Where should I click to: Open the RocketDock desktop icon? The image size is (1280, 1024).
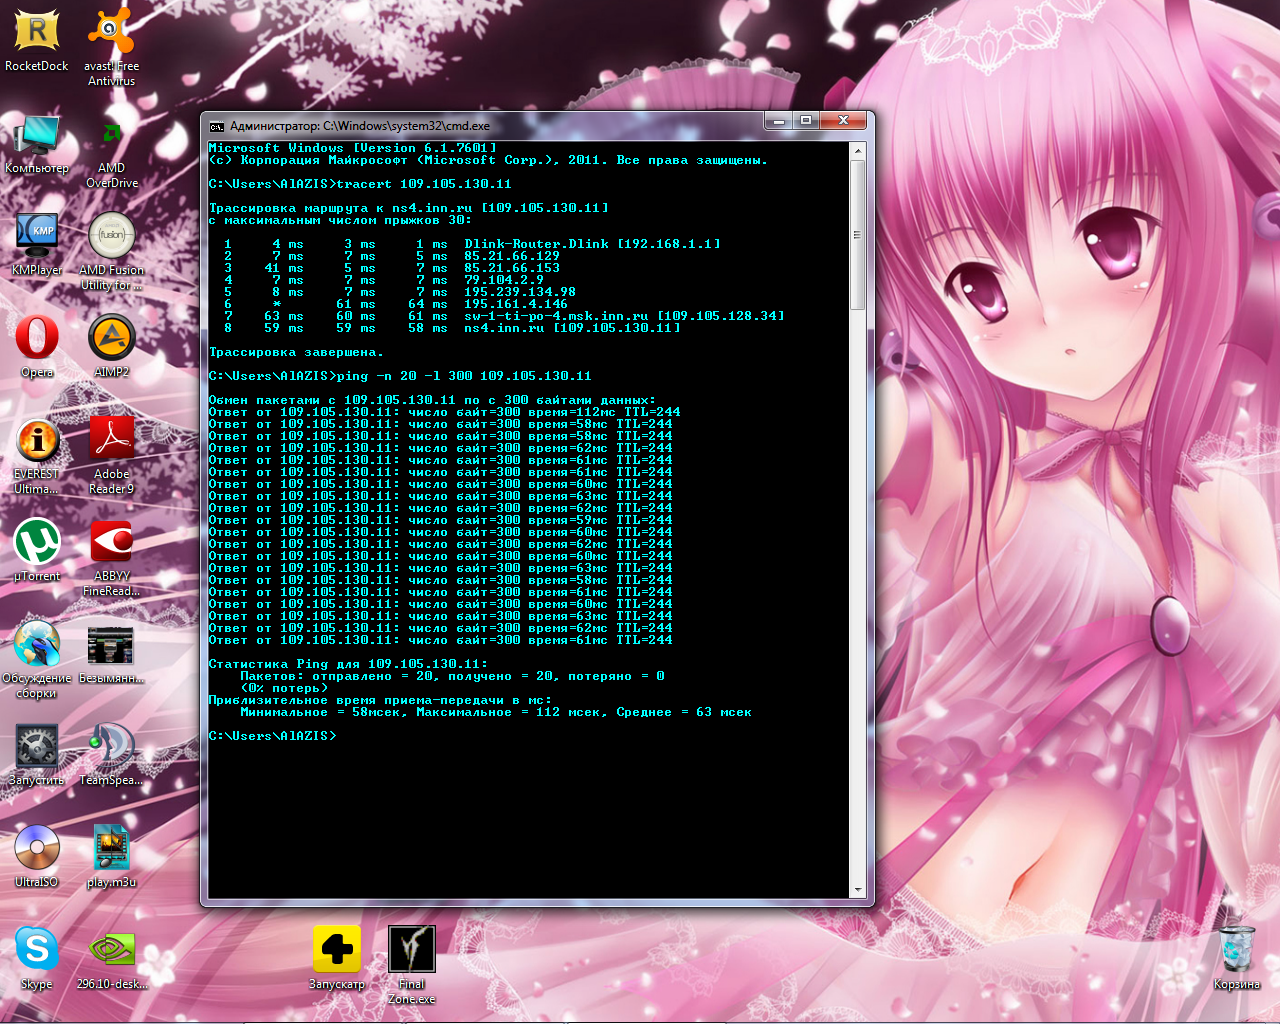point(37,40)
